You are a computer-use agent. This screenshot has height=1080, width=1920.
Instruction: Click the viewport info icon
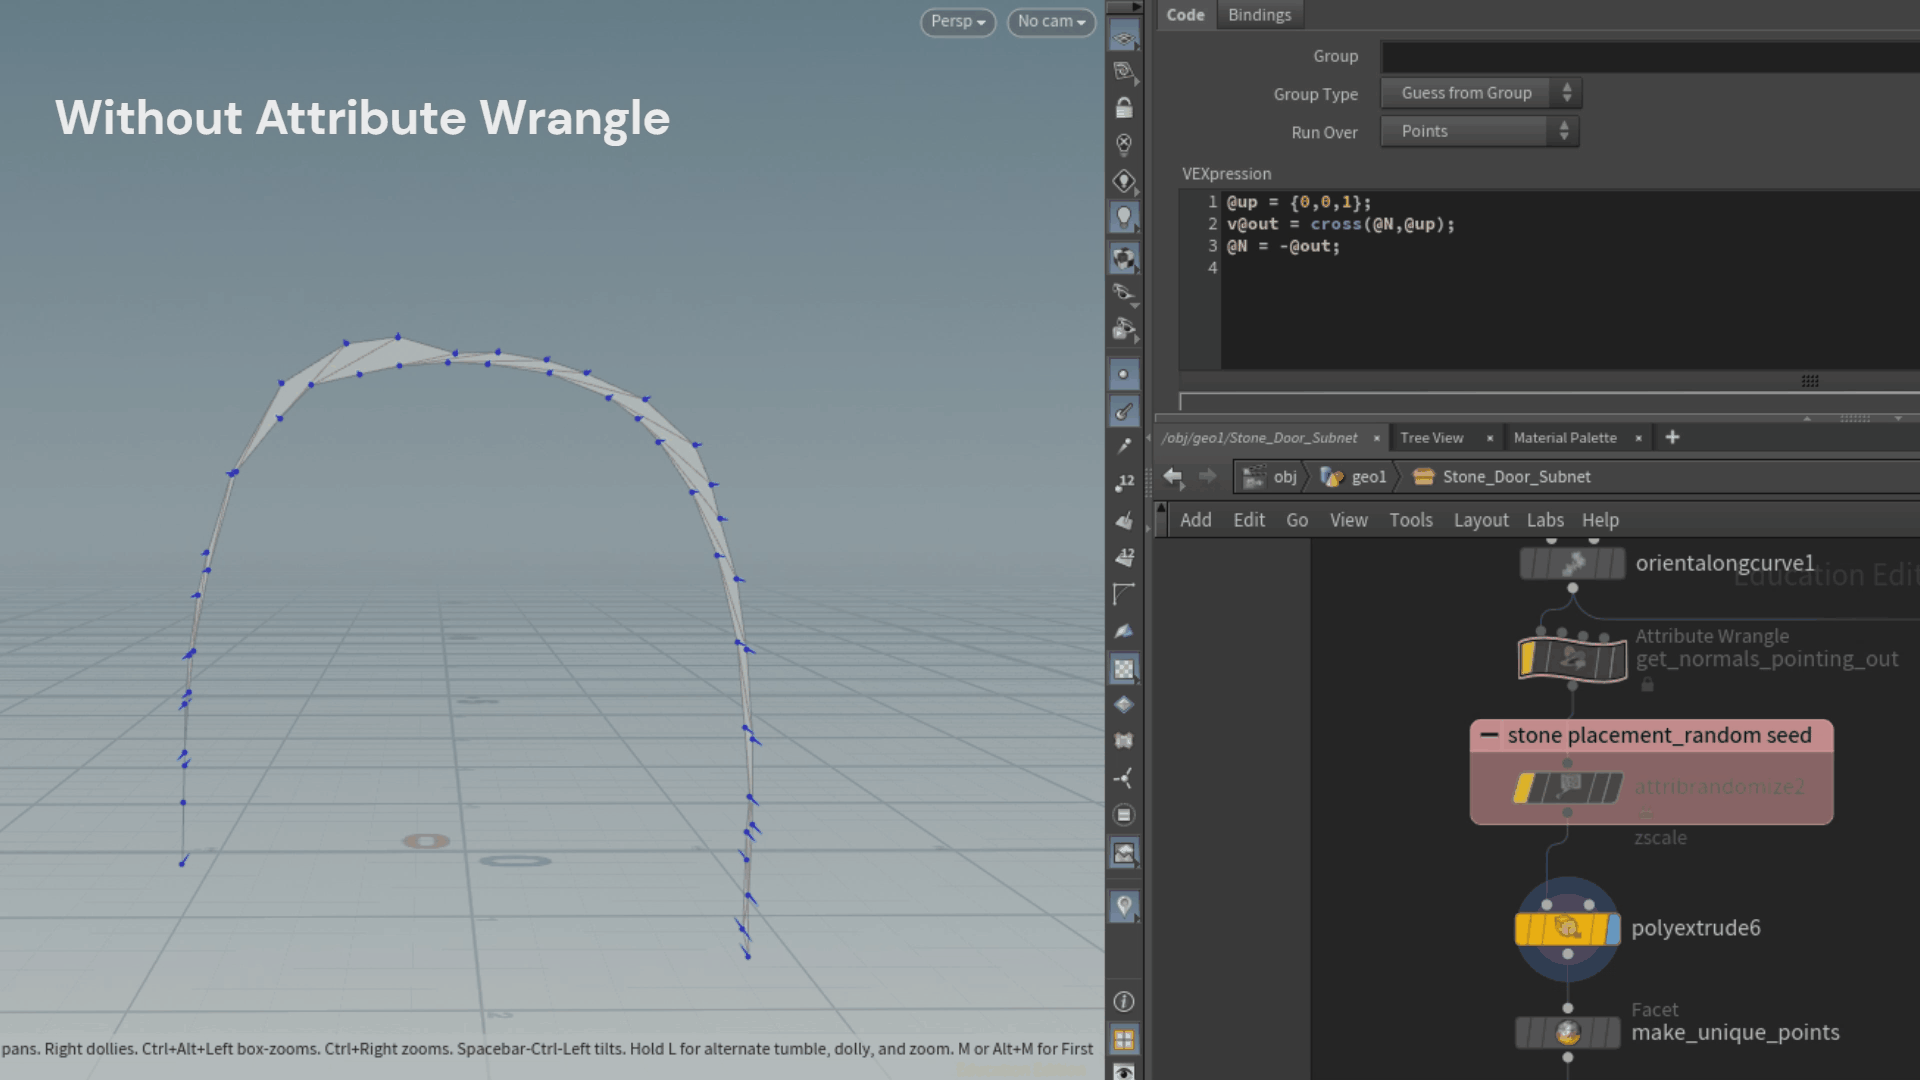coord(1124,1001)
